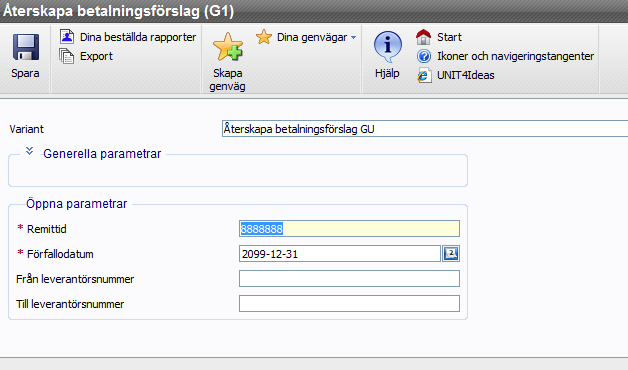The width and height of the screenshot is (628, 370).
Task: Click the UNIT4Ideas link text
Action: pyautogui.click(x=466, y=75)
